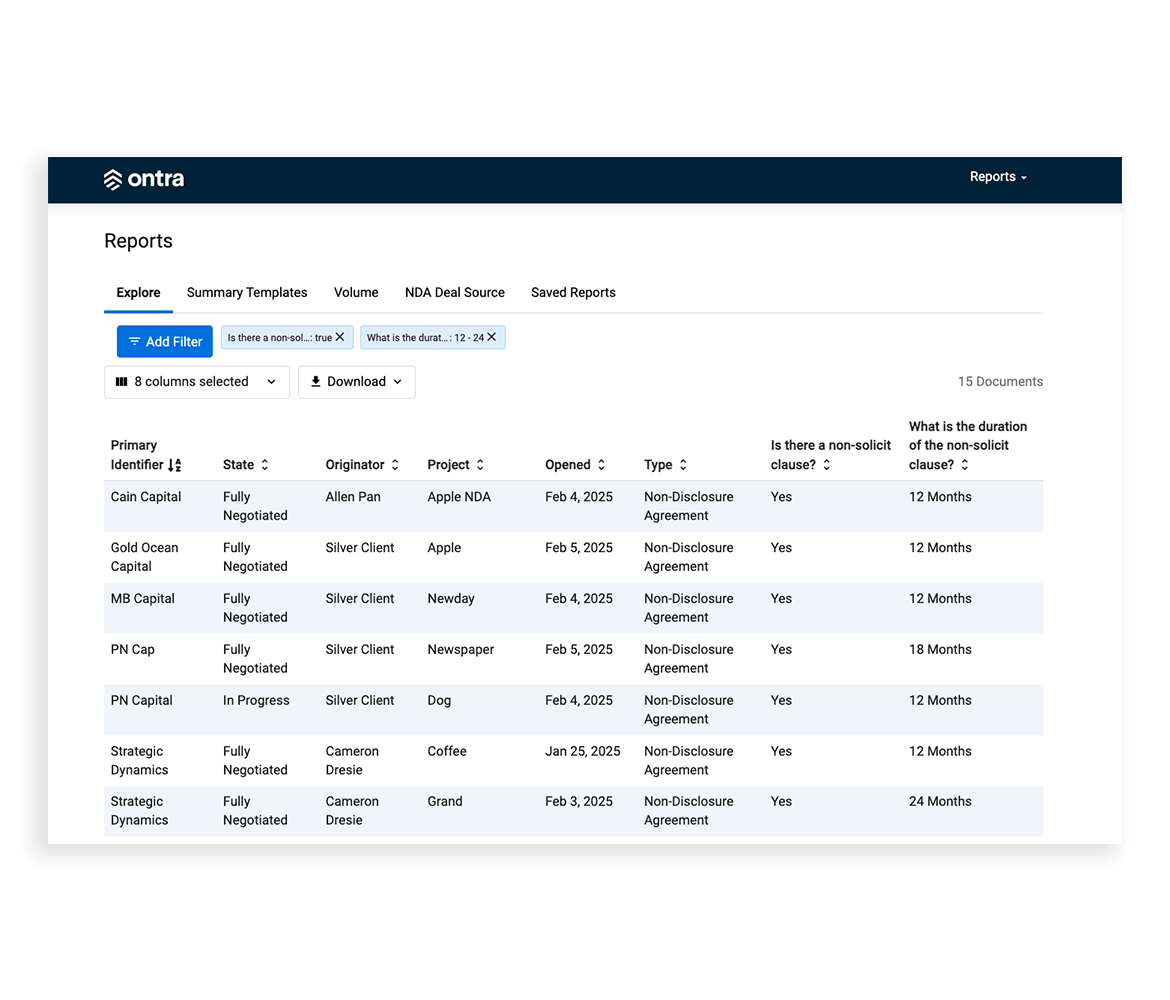Sort by the non-solicit clause column
The height and width of the screenshot is (1000, 1170).
(x=825, y=464)
